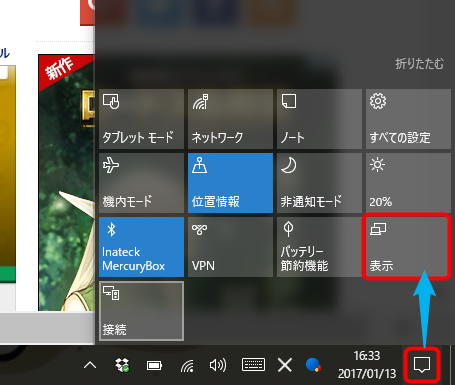Toggle battery saver (バッテリー節約機能) tile

pyautogui.click(x=319, y=247)
